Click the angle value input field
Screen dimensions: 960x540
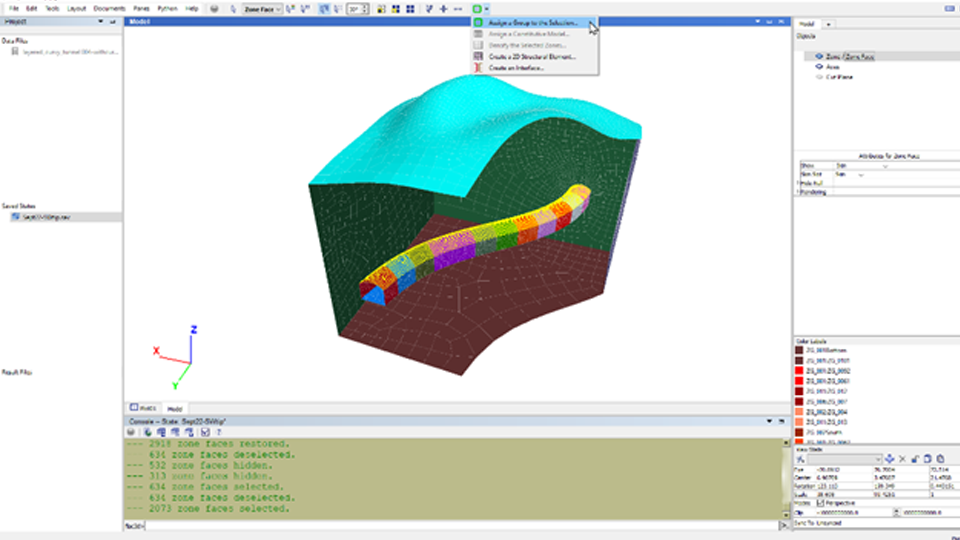click(354, 9)
